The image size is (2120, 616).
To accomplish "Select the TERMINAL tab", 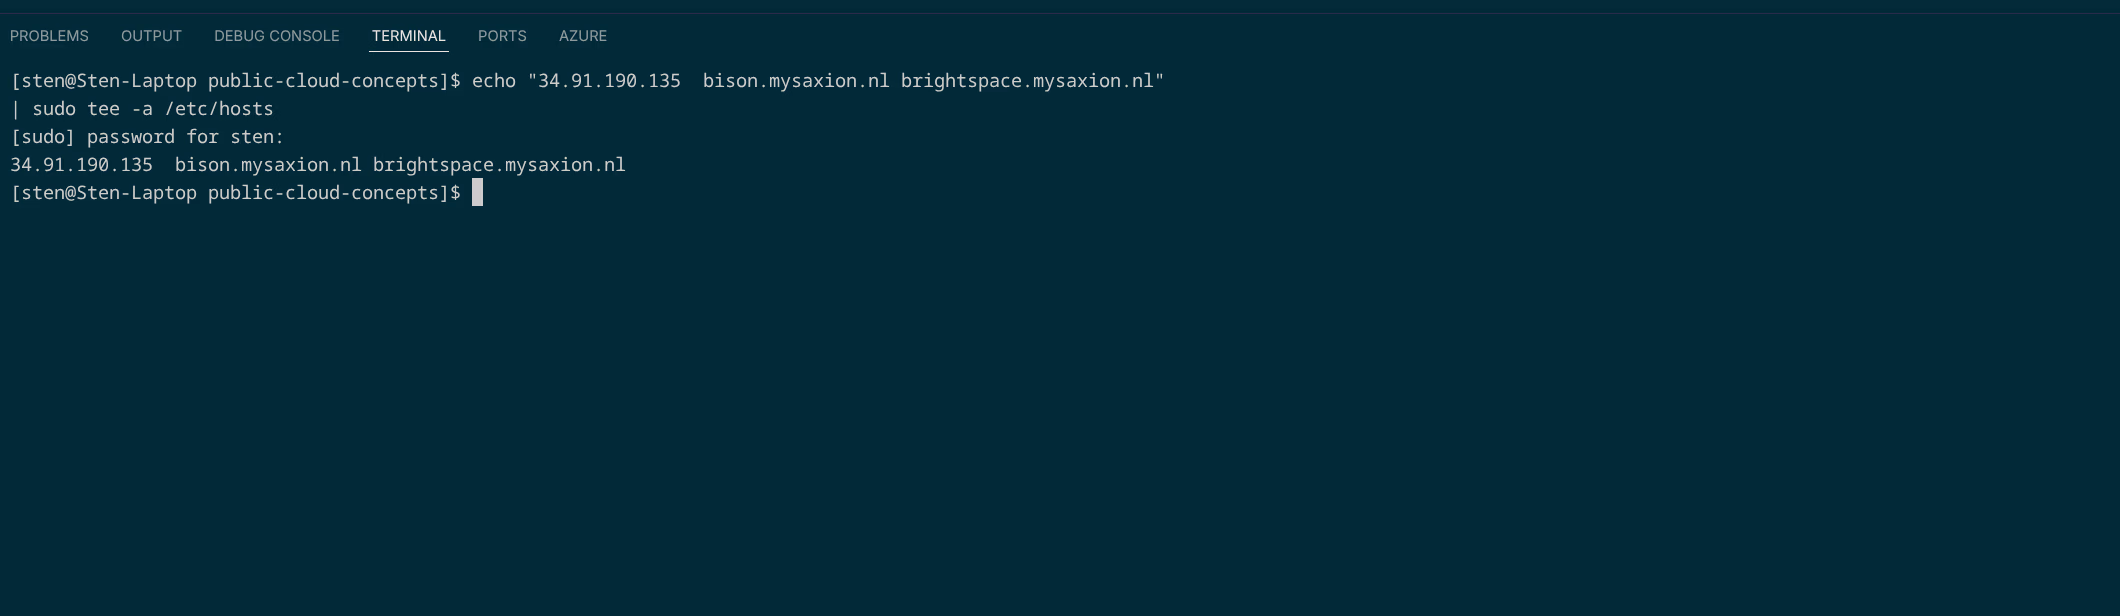I will (408, 36).
